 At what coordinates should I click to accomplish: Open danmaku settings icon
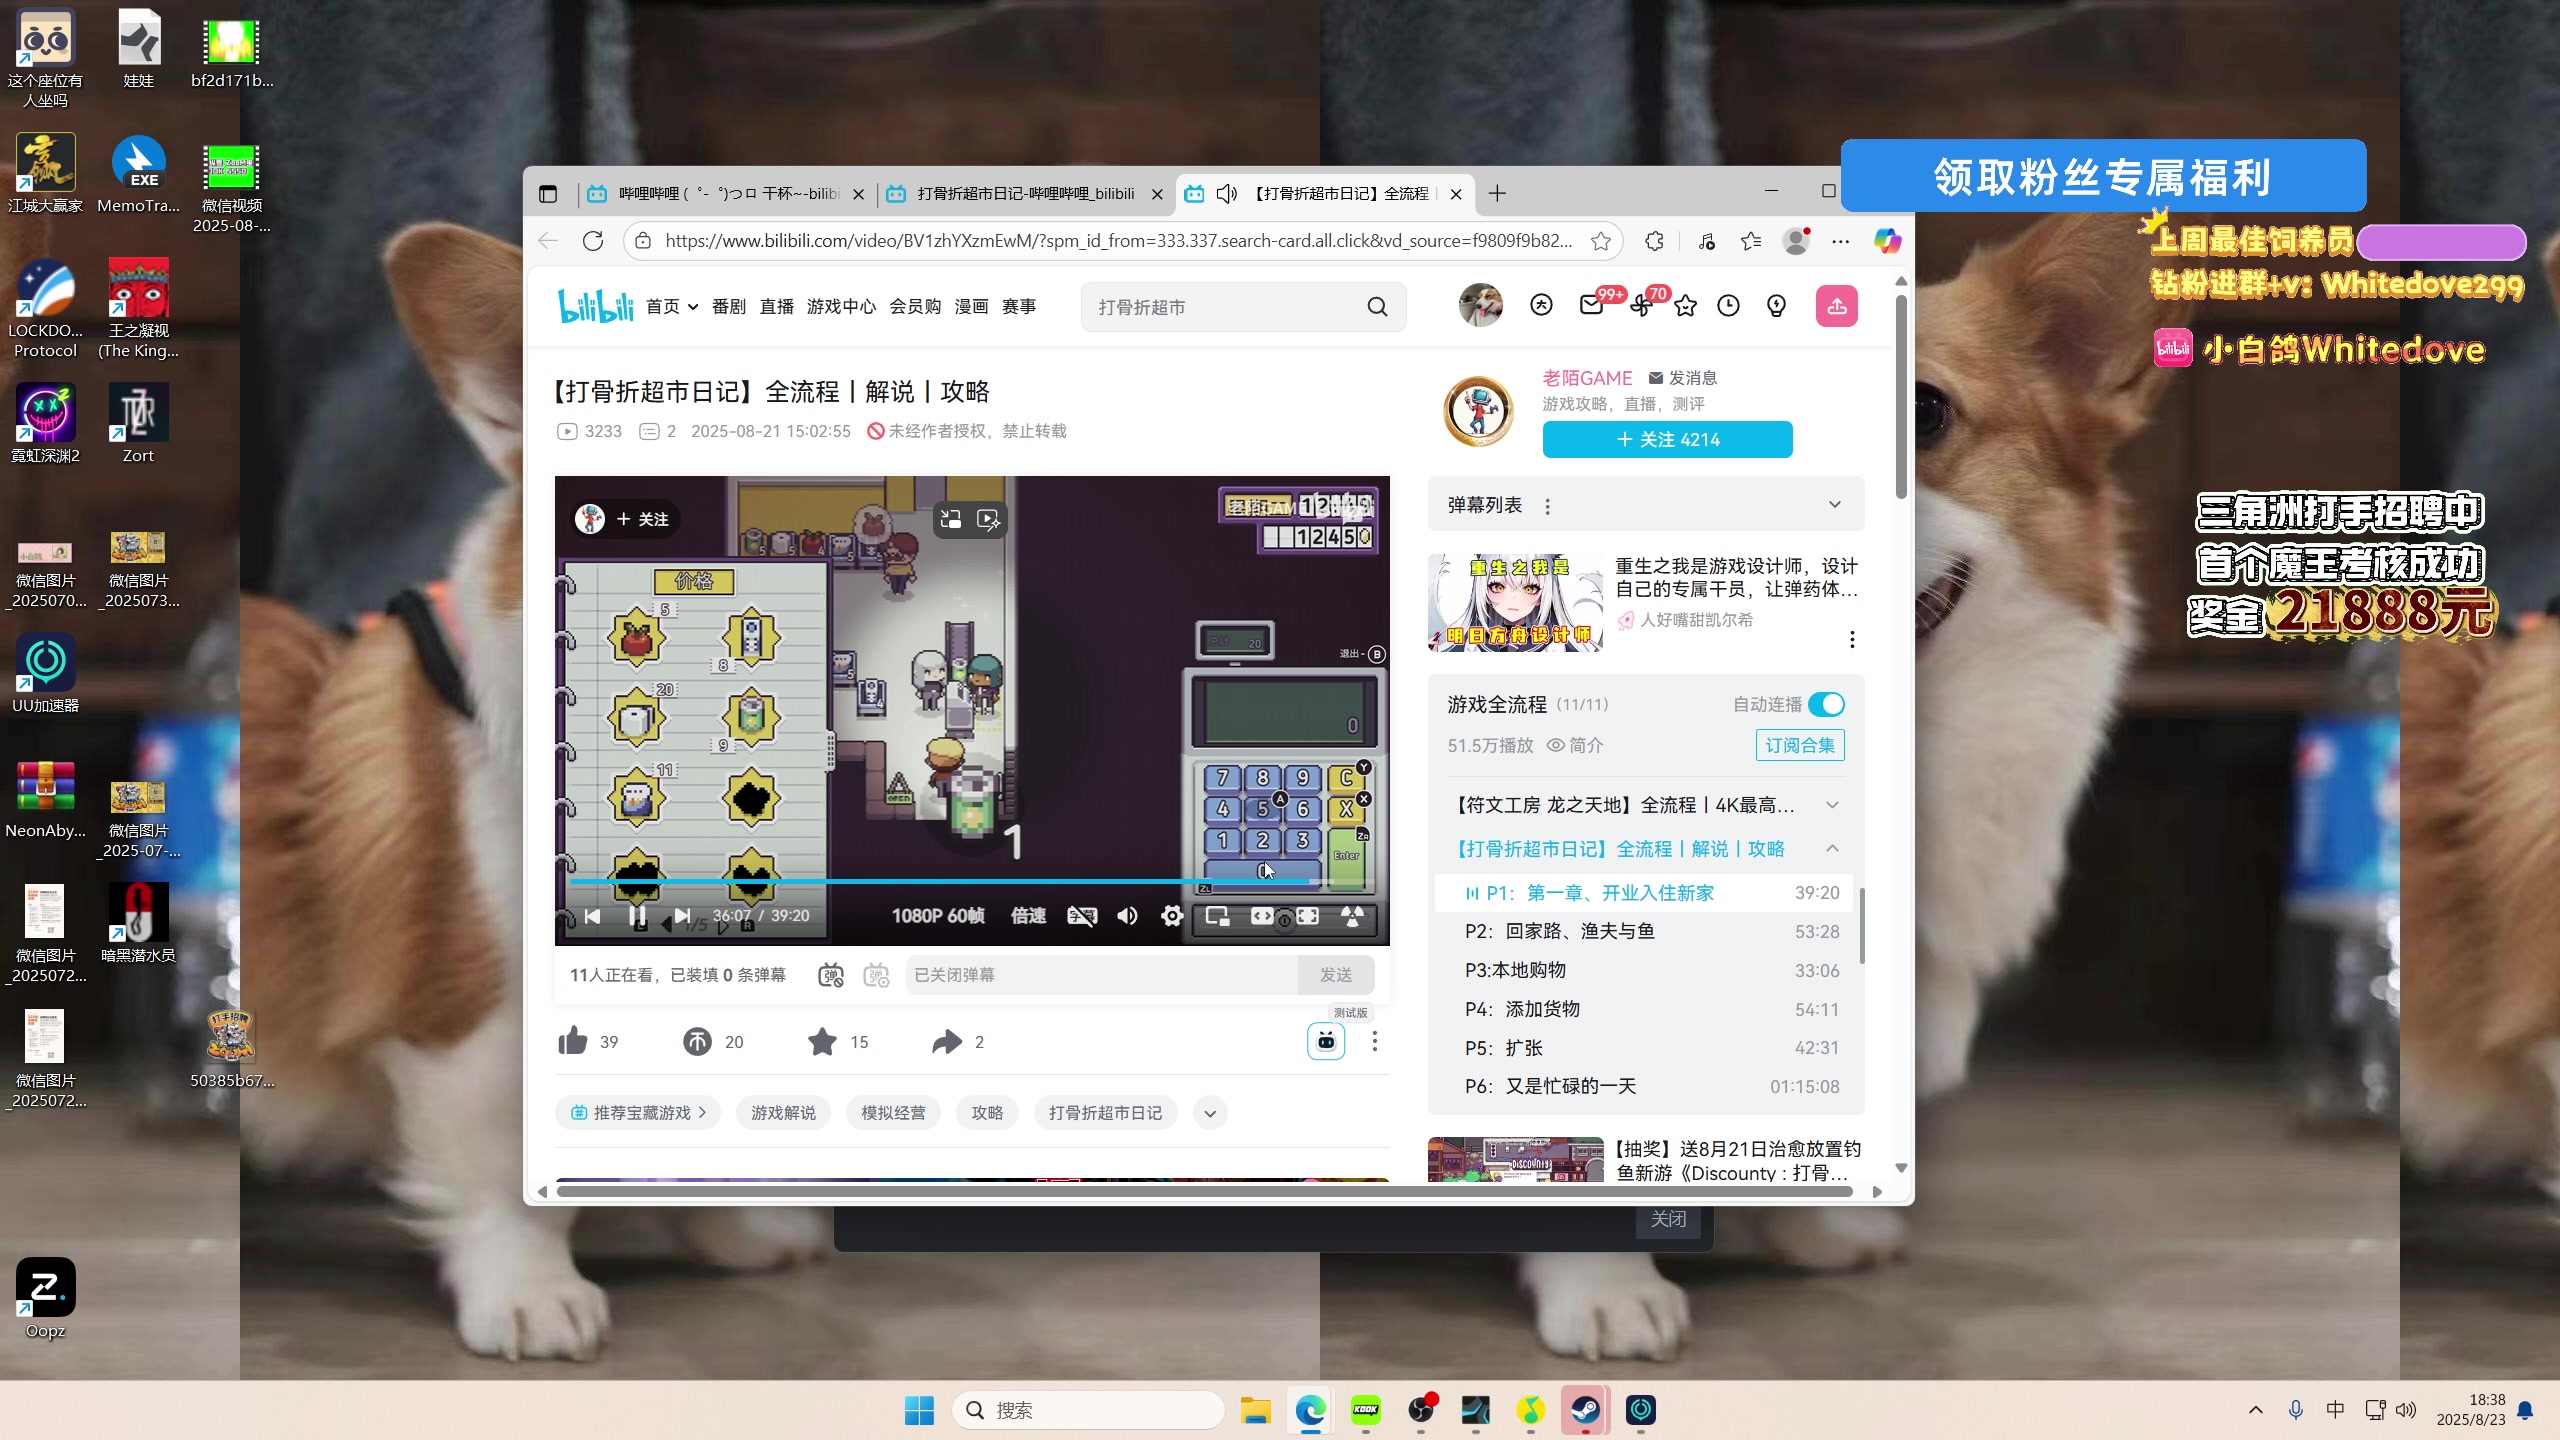tap(876, 975)
